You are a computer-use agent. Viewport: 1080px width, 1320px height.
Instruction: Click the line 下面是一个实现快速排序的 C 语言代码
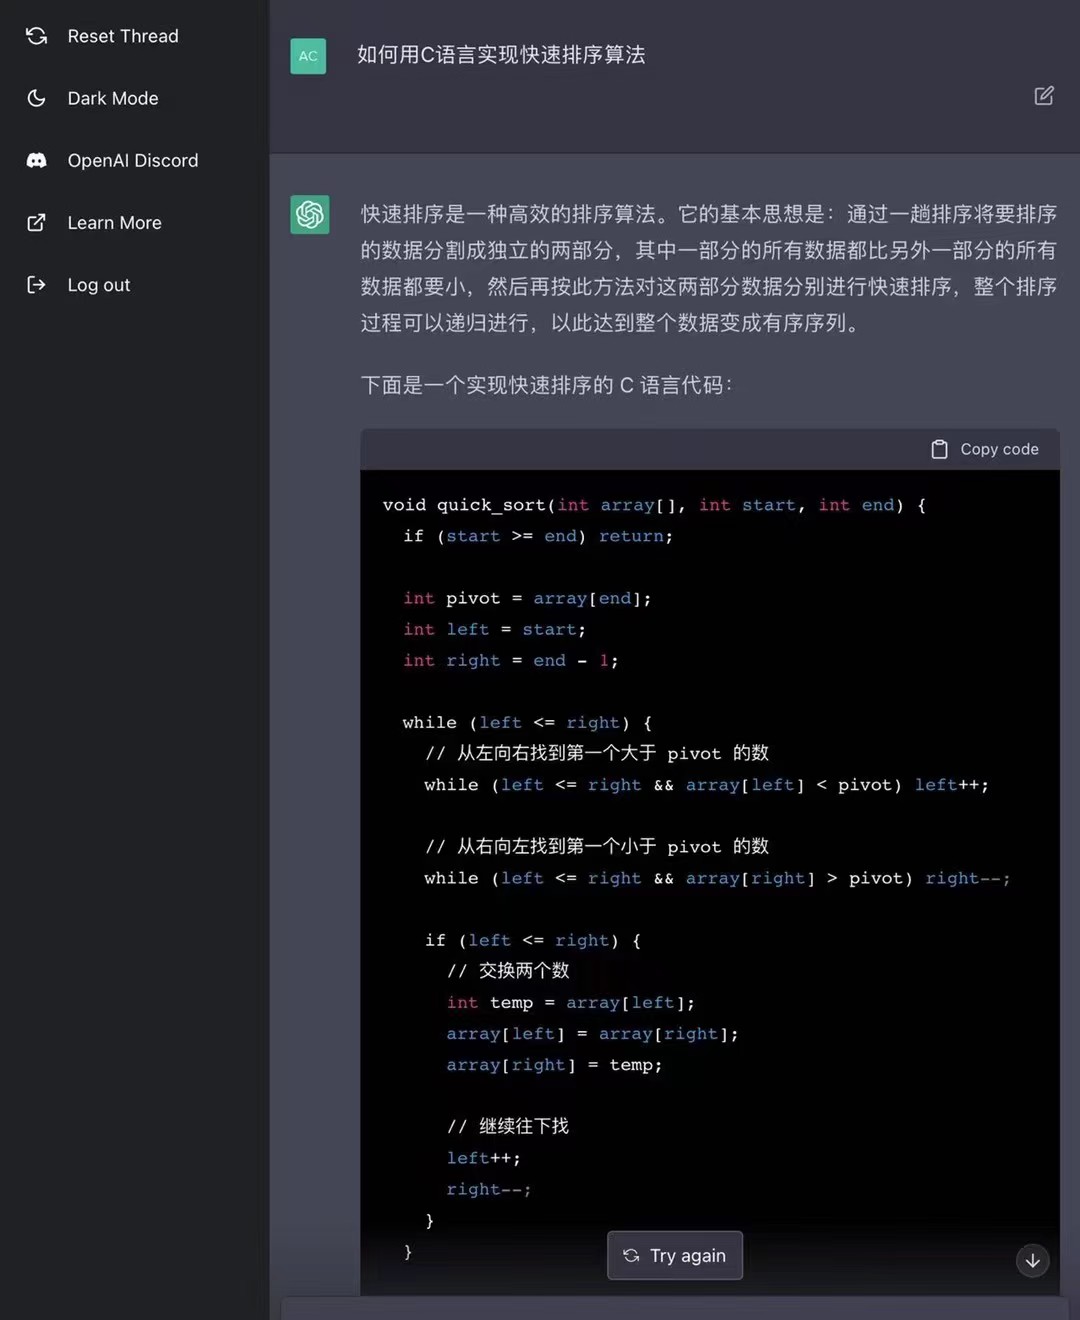pyautogui.click(x=546, y=385)
